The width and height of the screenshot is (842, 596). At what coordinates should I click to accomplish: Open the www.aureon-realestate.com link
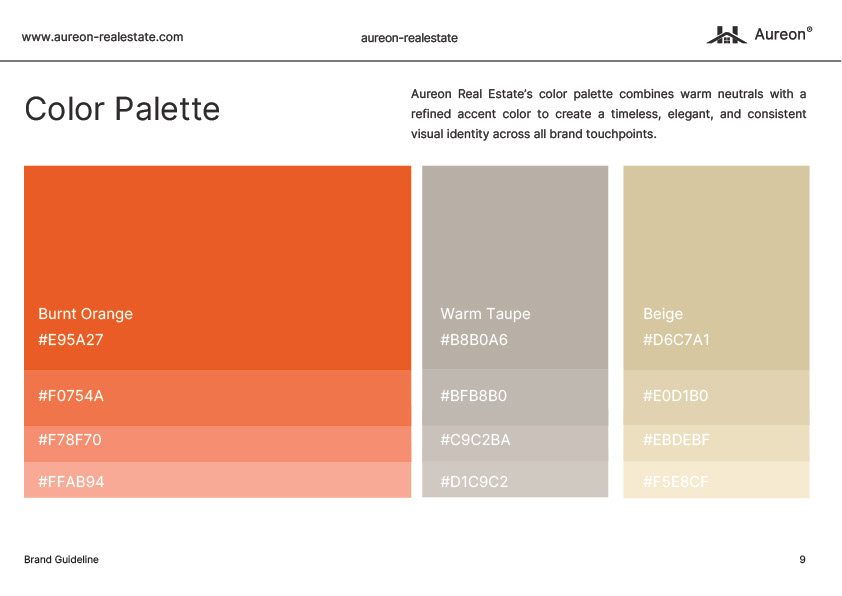point(102,37)
